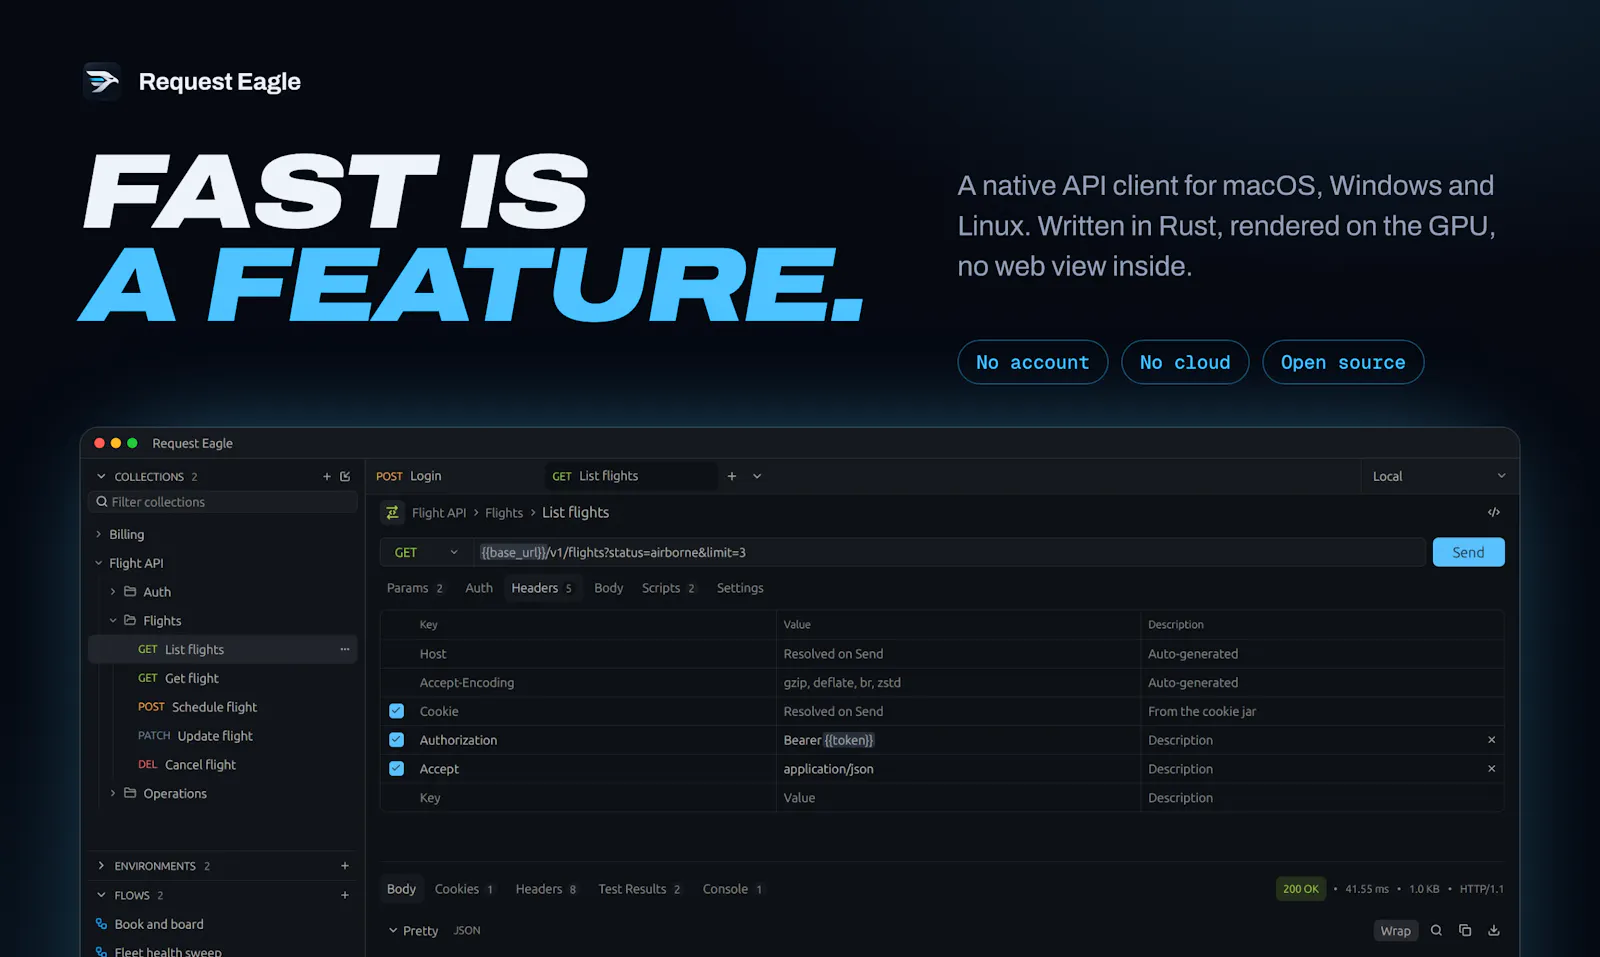This screenshot has height=957, width=1600.
Task: Collapse the Flight API collection
Action: click(x=98, y=564)
